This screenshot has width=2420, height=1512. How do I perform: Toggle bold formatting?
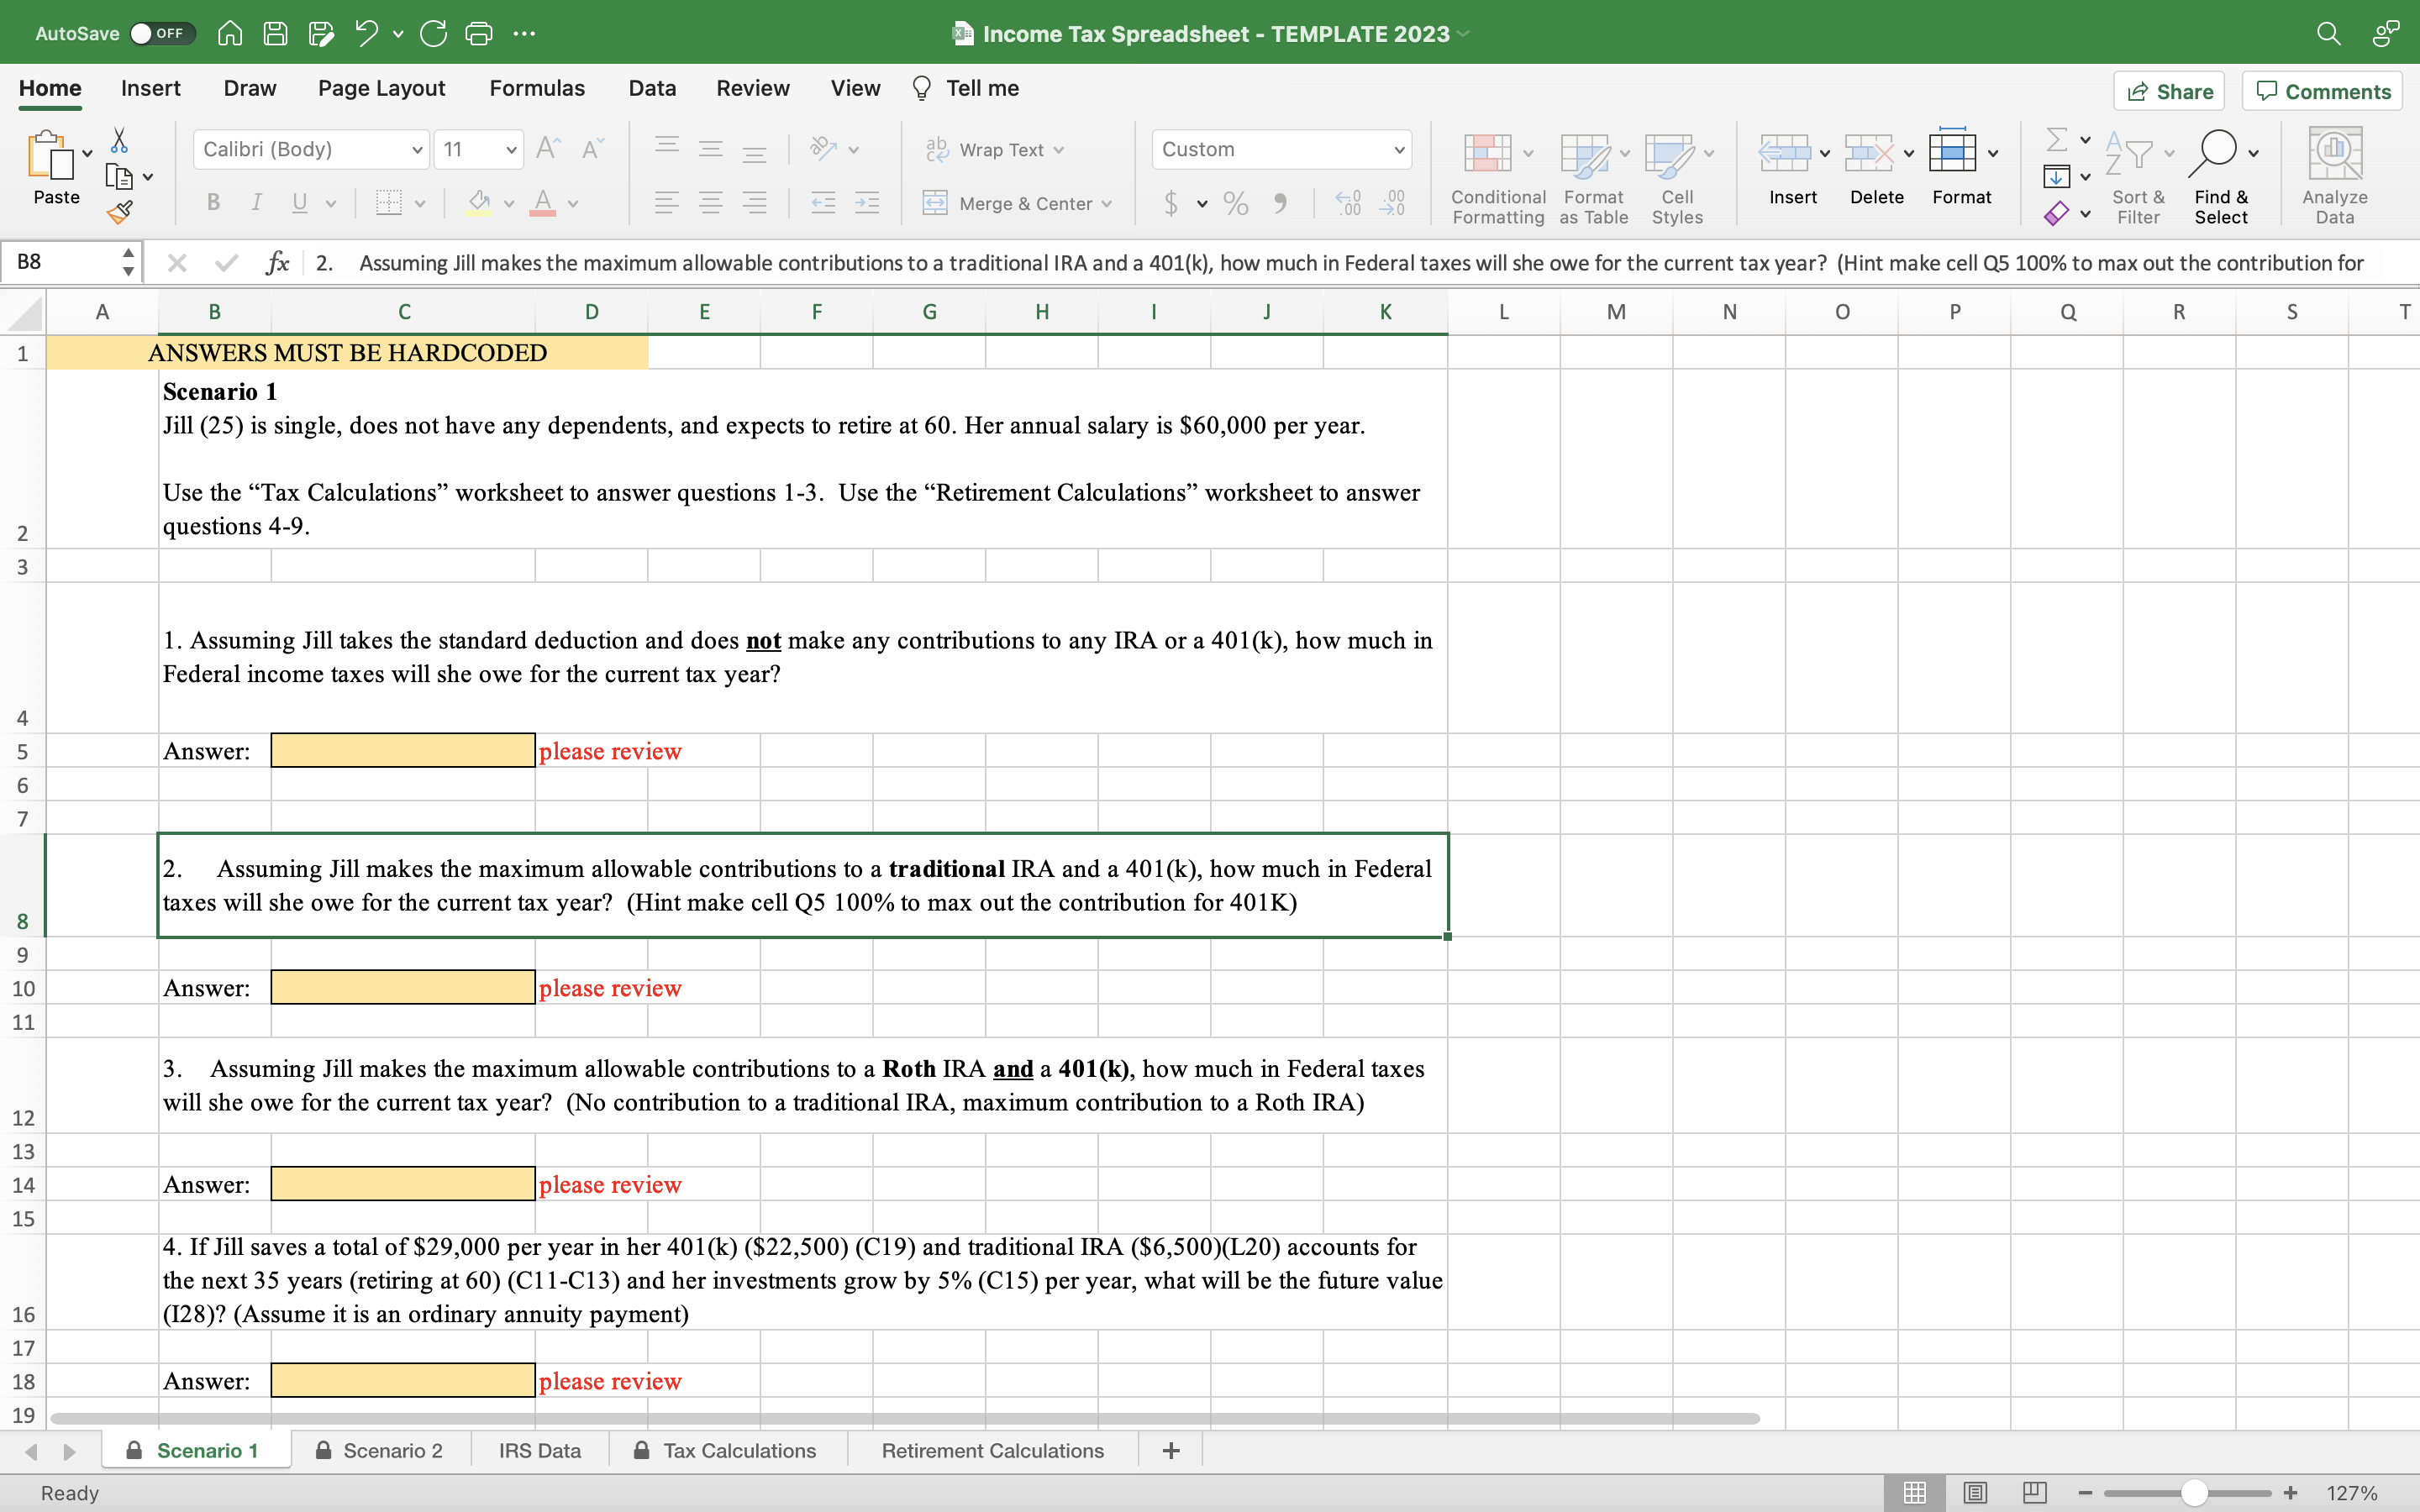coord(212,202)
